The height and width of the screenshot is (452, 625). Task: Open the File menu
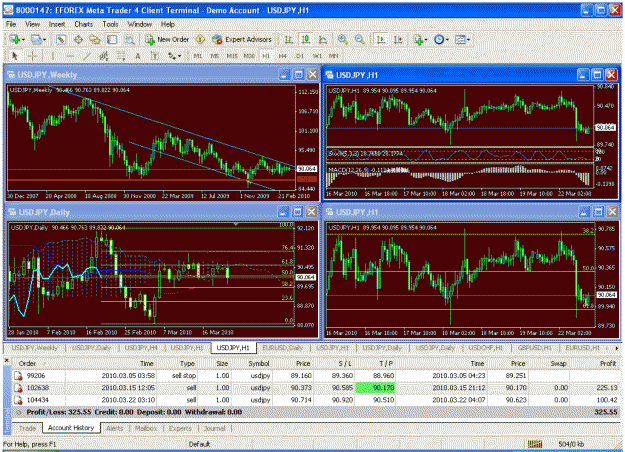click(11, 24)
